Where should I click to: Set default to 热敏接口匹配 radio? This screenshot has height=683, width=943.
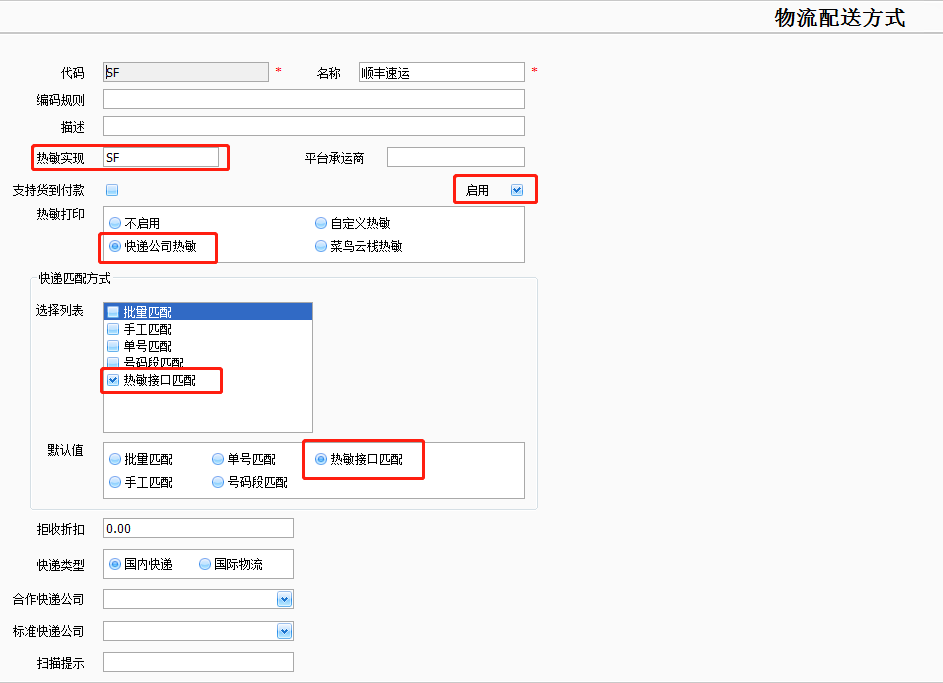click(321, 459)
